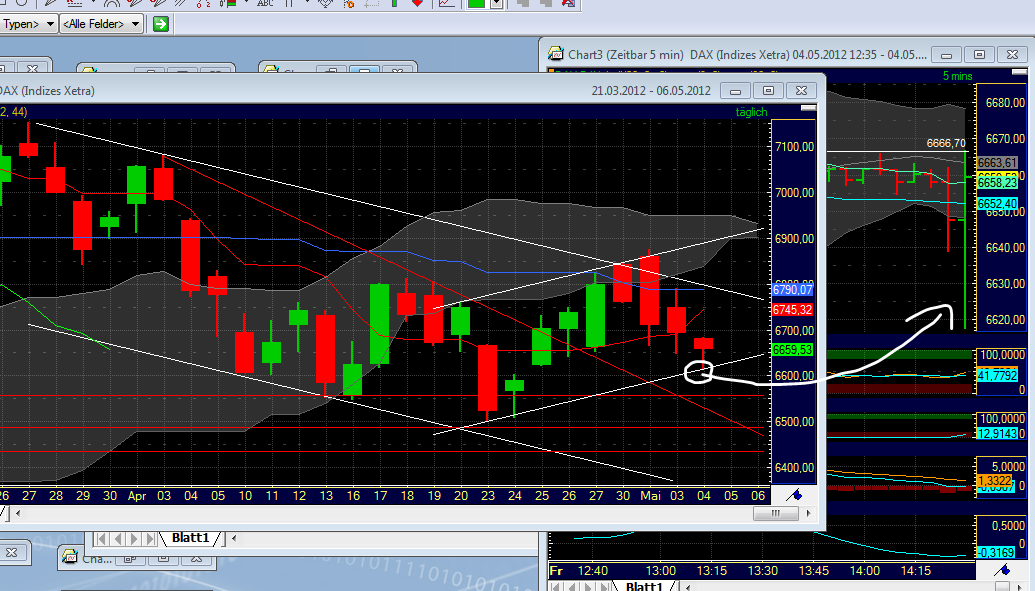Click the Apr label on date axis

pos(137,496)
